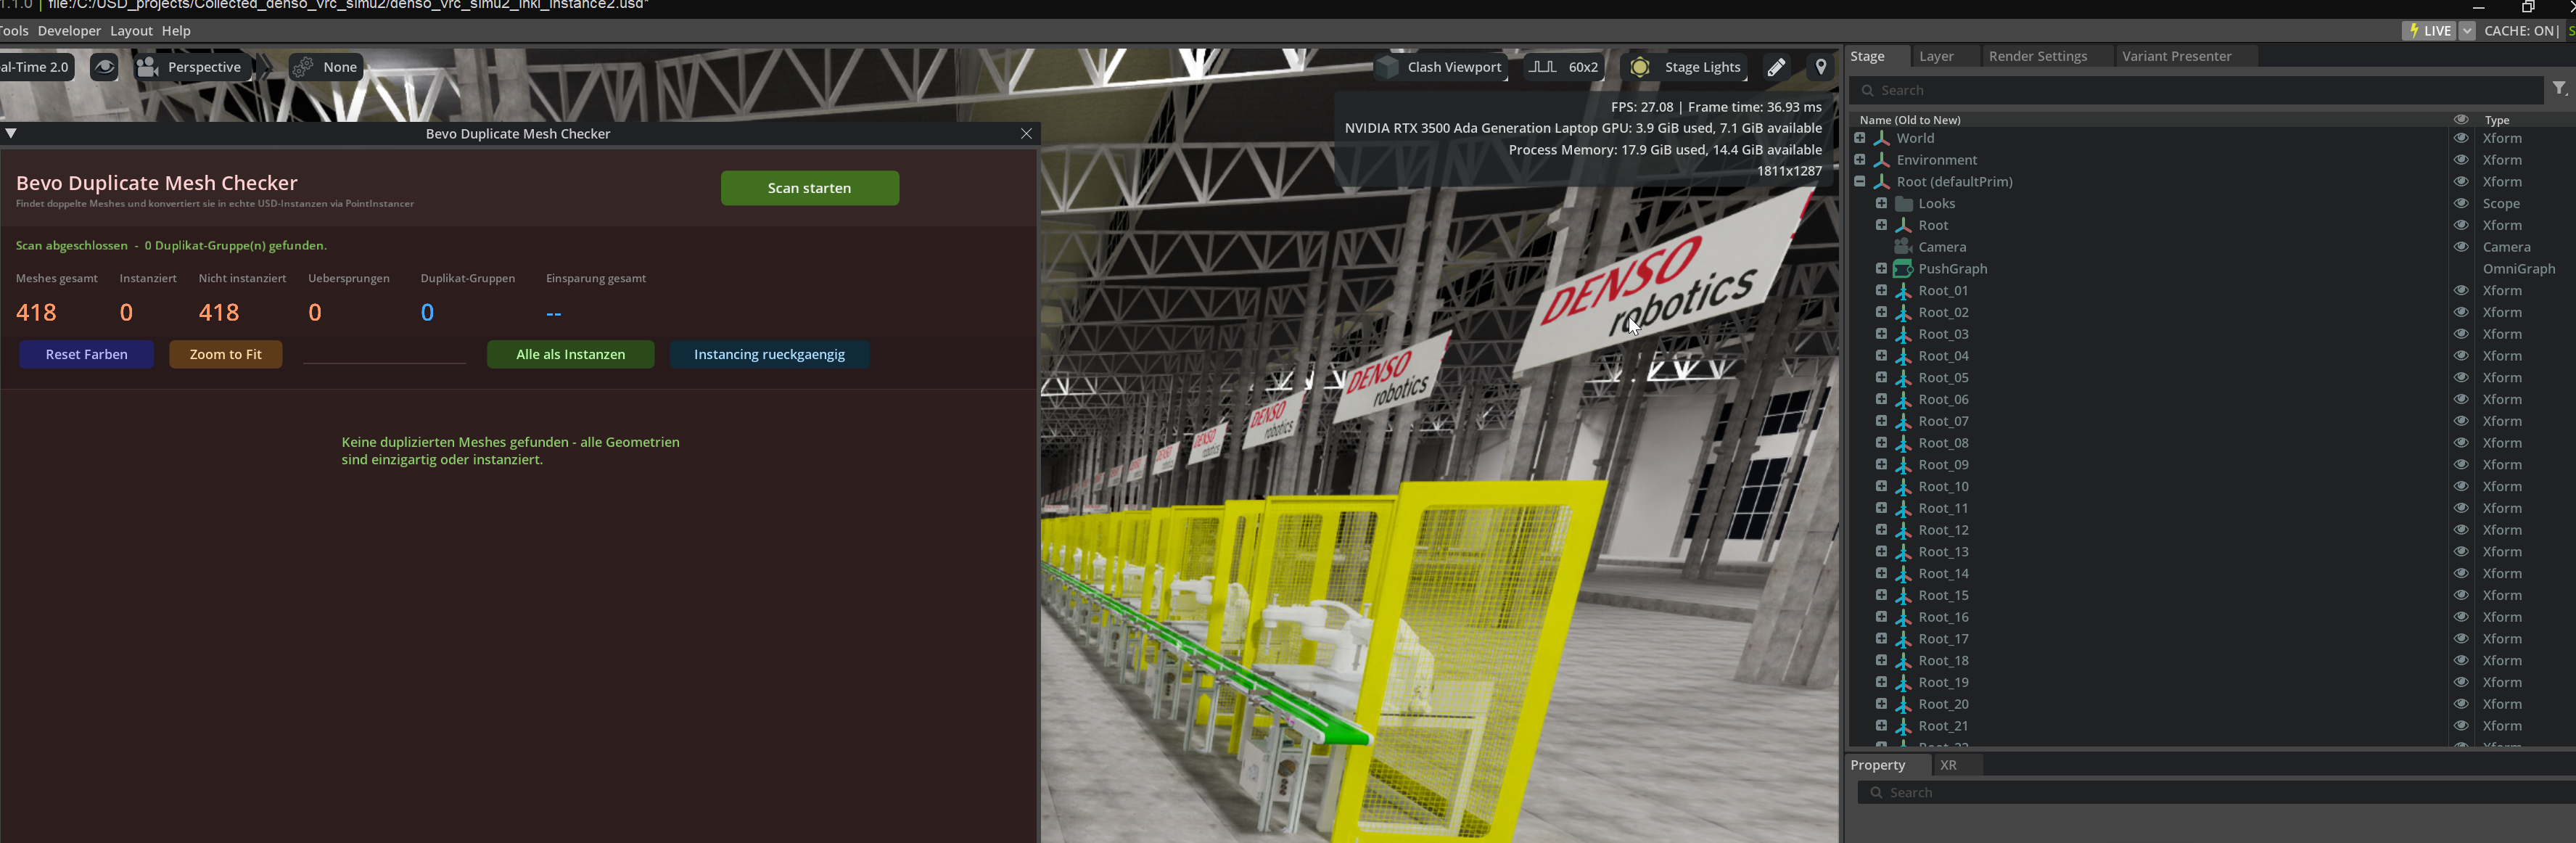Click the location pin icon in viewport toolbar

(1821, 67)
